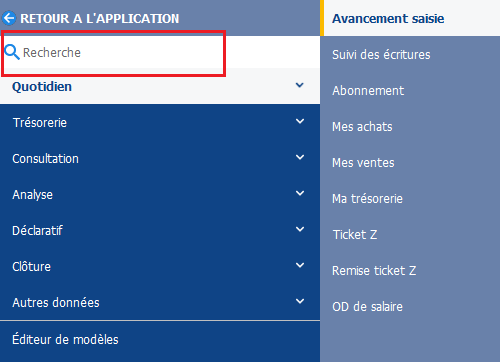The image size is (500, 362).
Task: Expand the Consultation chevron
Action: pyautogui.click(x=300, y=157)
